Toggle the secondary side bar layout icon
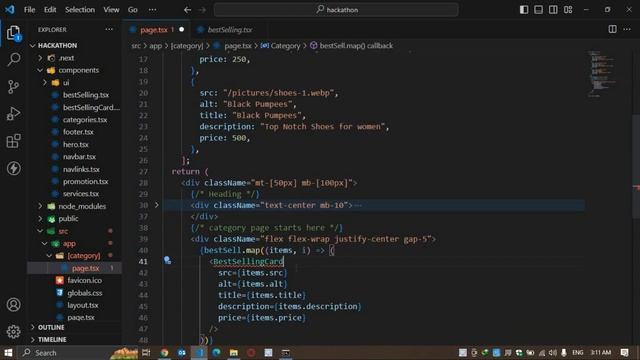 click(x=553, y=9)
